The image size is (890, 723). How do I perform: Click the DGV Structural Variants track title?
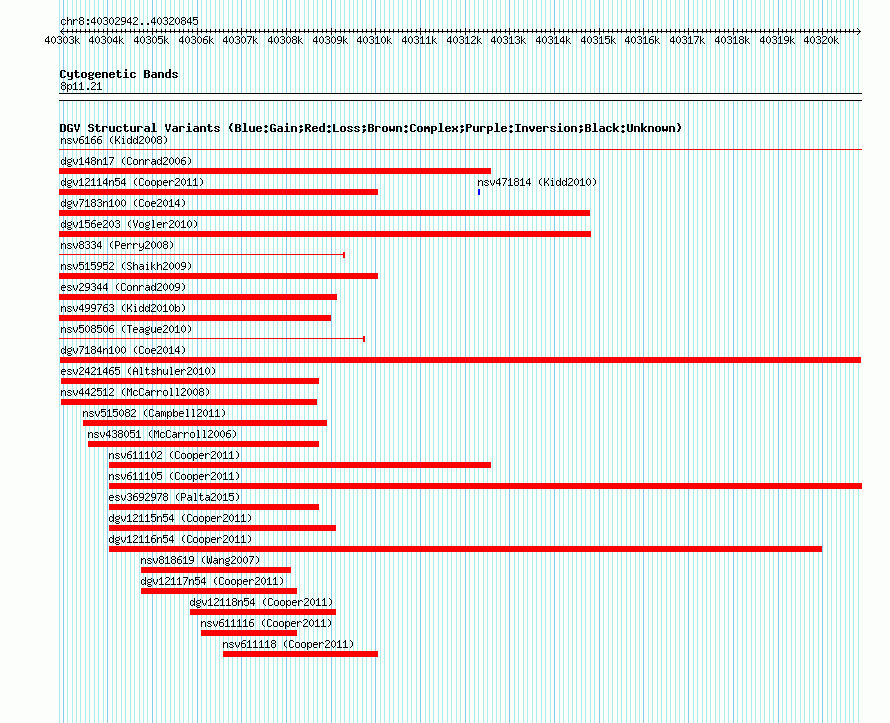[x=370, y=128]
